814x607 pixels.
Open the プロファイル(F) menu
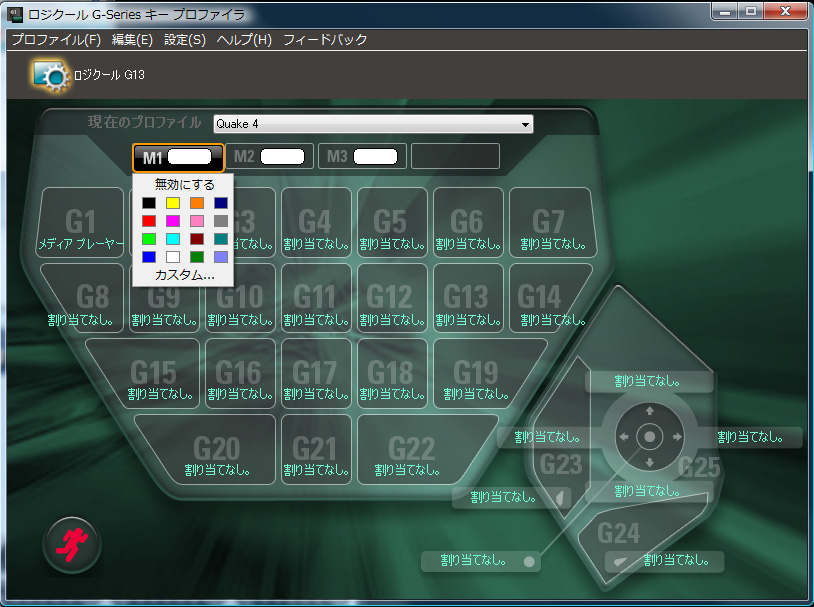click(x=56, y=40)
